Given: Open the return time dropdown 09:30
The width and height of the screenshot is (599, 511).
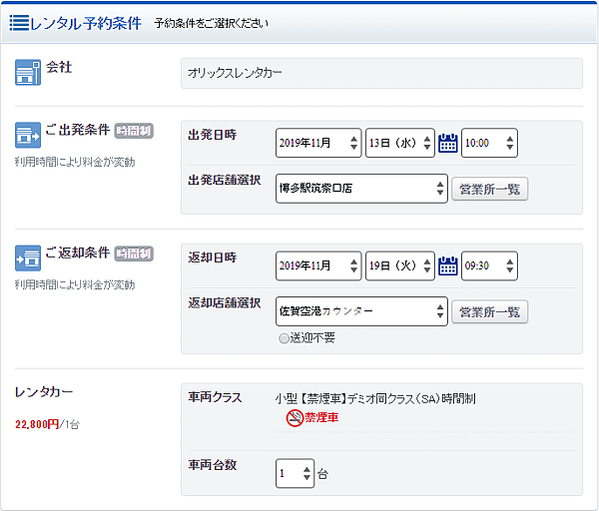Looking at the screenshot, I should coord(489,266).
